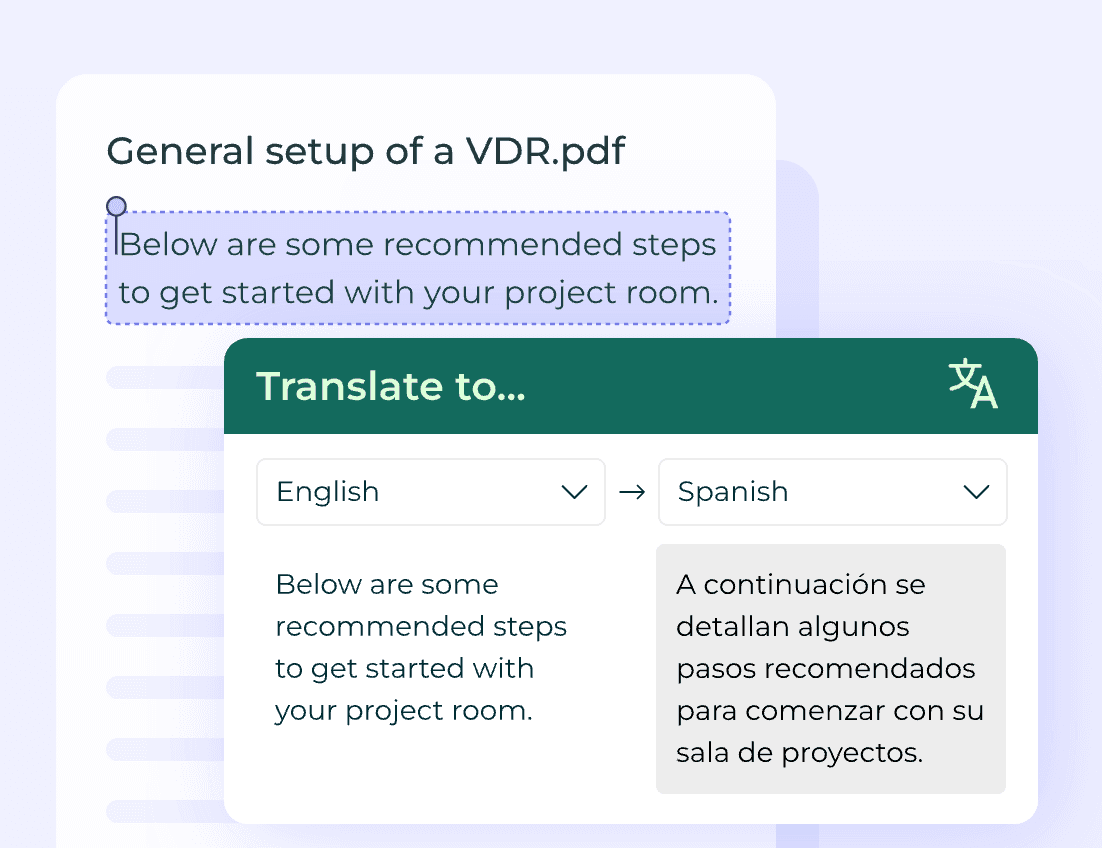Expand the Spanish dropdown chevron

(975, 492)
